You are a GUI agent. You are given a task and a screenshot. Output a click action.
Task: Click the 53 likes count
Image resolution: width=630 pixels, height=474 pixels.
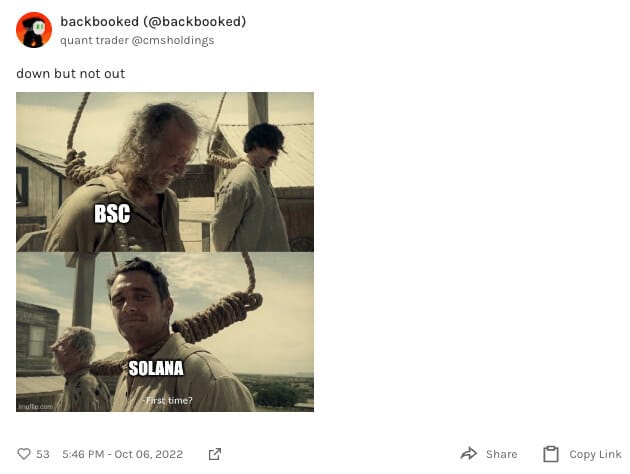[43, 454]
